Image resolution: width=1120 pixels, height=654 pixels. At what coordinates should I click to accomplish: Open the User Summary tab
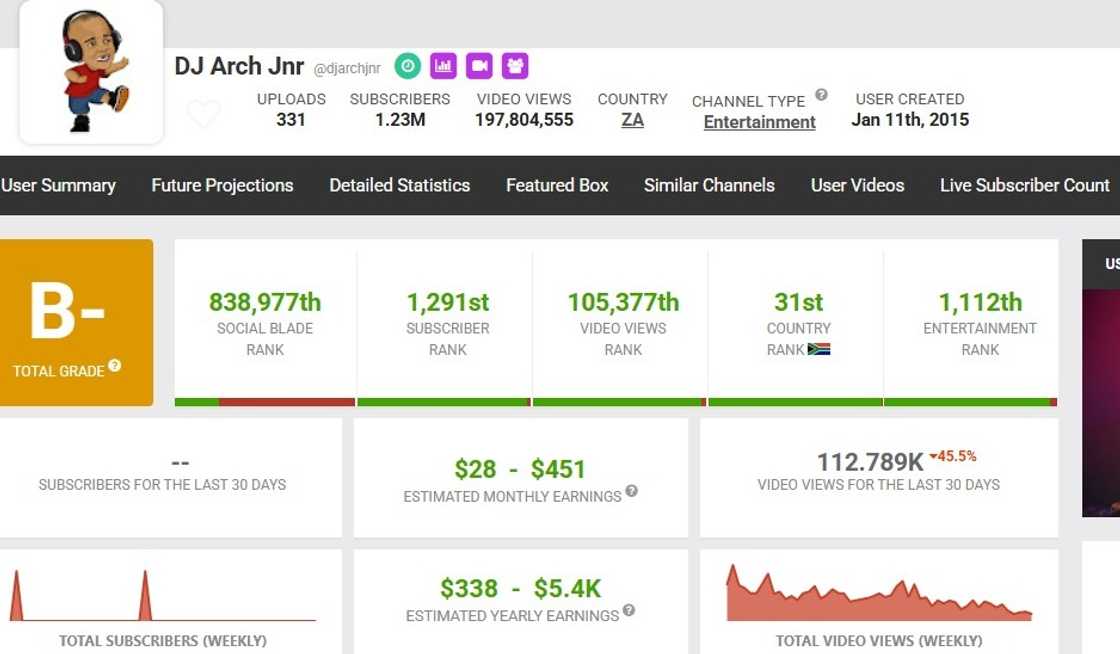point(58,185)
